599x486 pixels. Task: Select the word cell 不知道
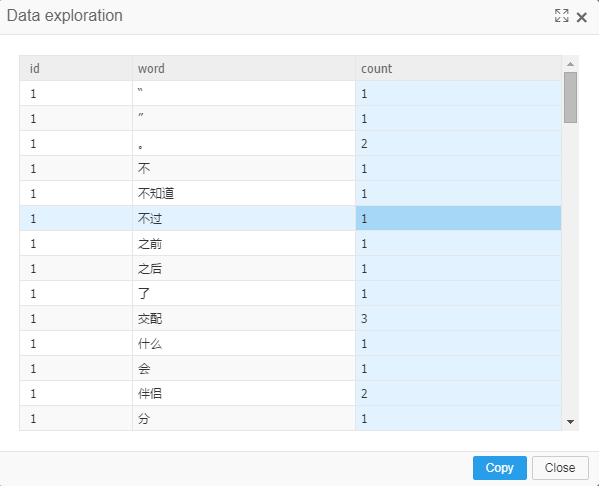click(x=244, y=193)
